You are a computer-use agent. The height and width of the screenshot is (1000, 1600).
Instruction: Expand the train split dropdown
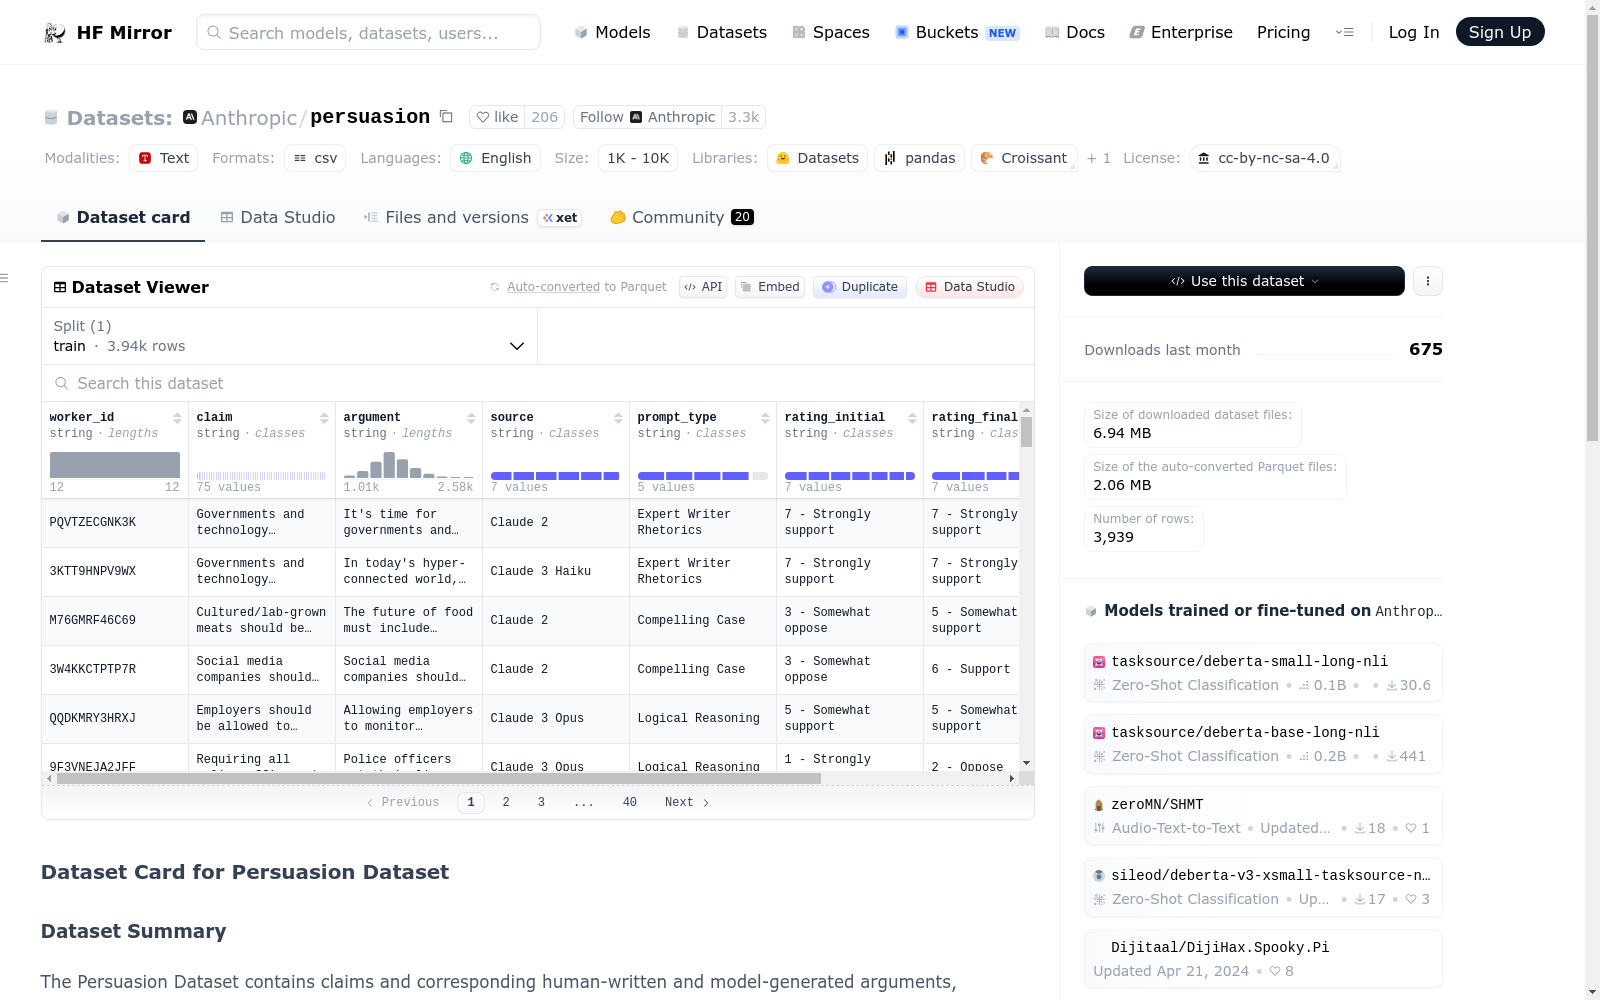(289, 336)
